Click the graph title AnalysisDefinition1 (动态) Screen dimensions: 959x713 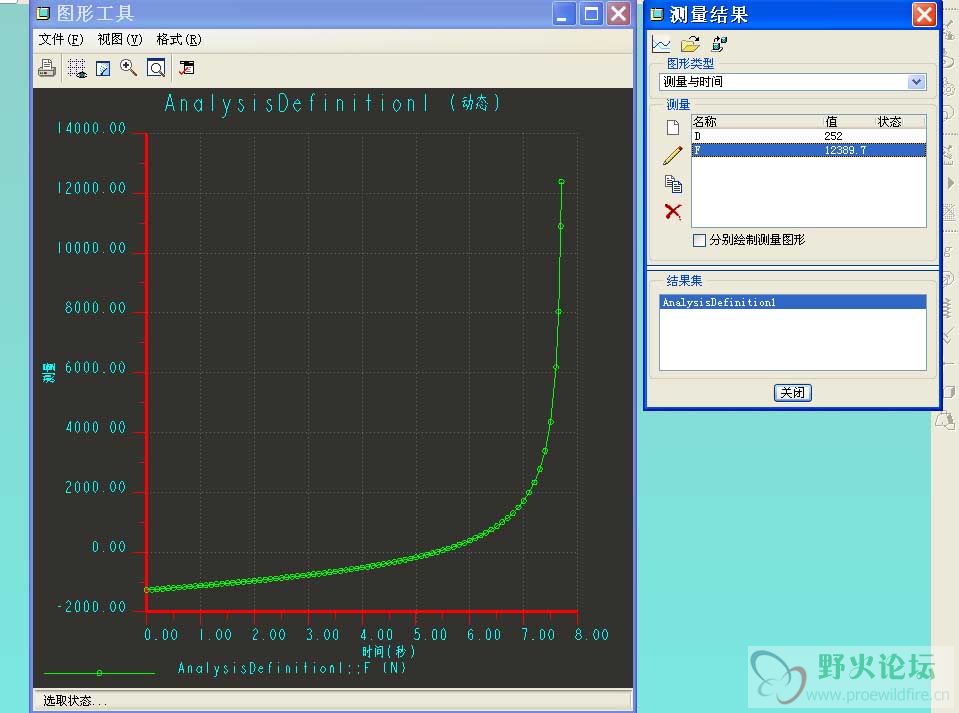332,103
